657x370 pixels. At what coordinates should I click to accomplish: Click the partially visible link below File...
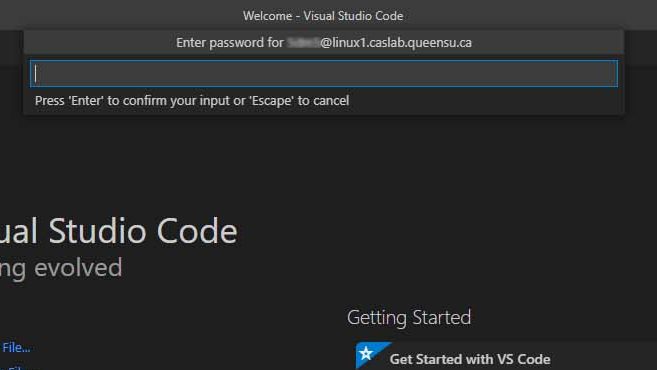(x=17, y=367)
